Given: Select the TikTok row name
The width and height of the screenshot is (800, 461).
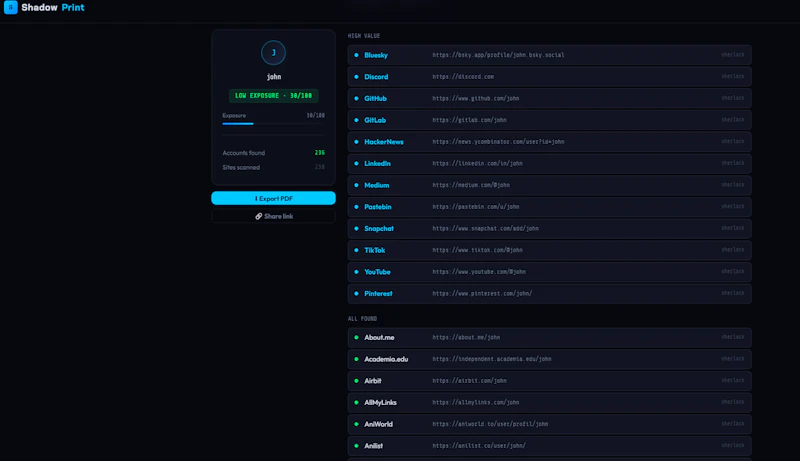Looking at the screenshot, I should coord(374,250).
